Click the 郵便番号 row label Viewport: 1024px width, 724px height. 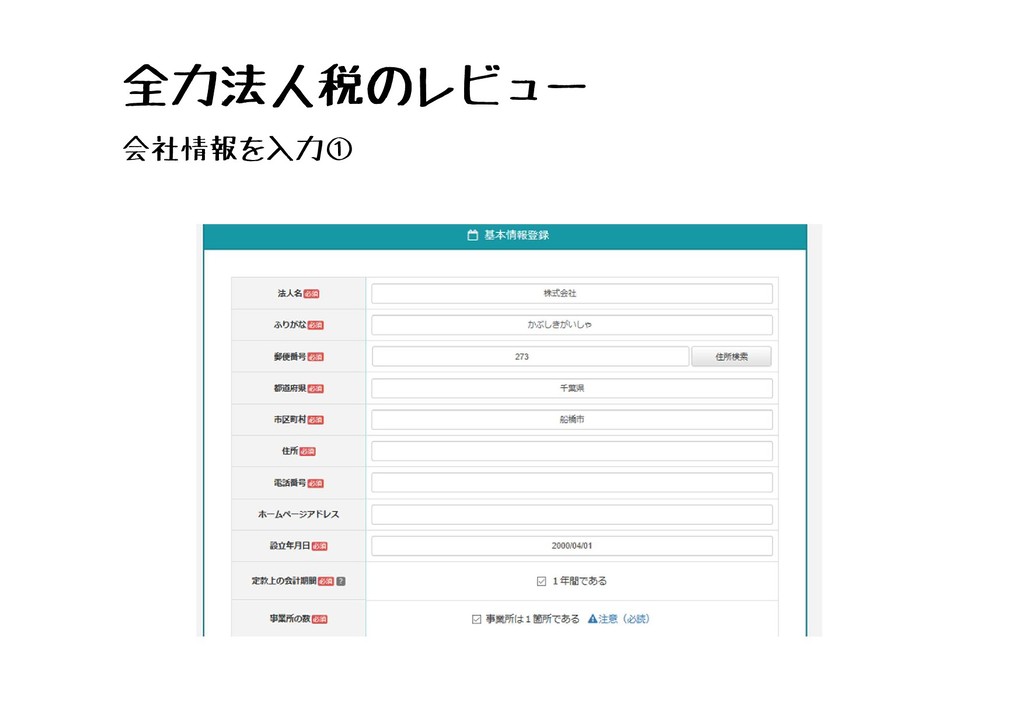coord(290,356)
